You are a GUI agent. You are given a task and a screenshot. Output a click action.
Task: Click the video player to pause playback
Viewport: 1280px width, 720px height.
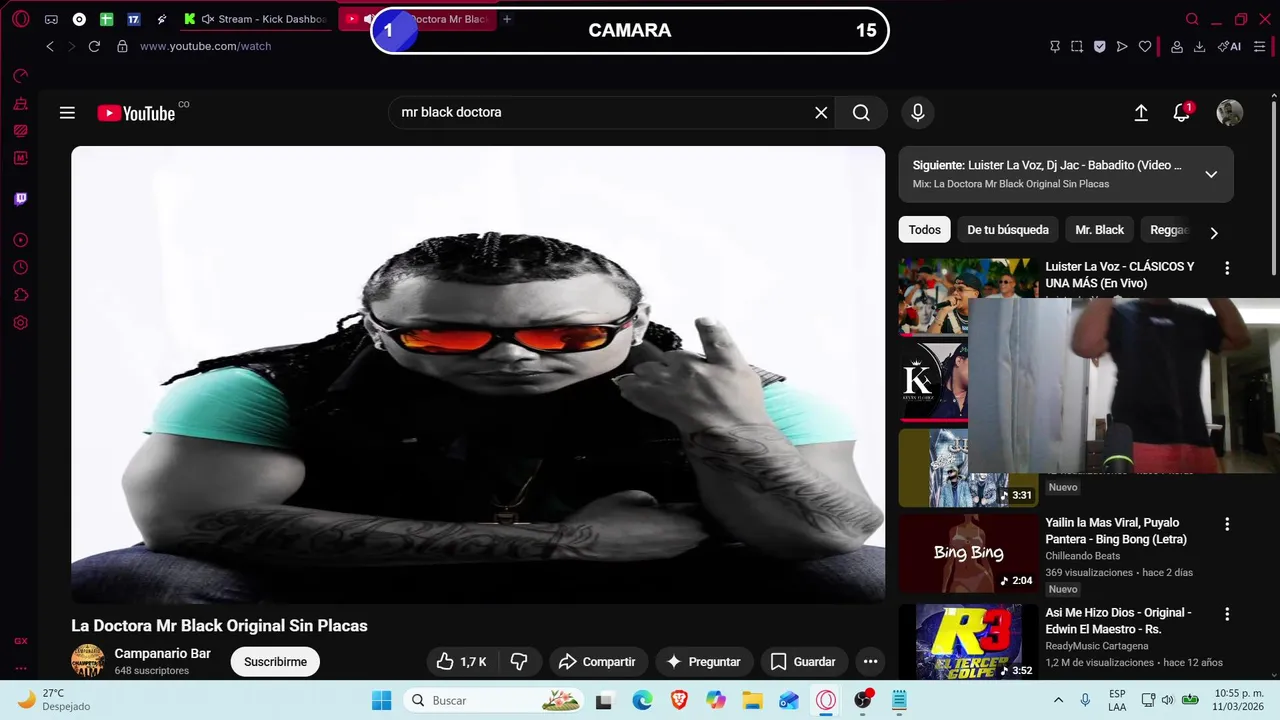point(478,375)
